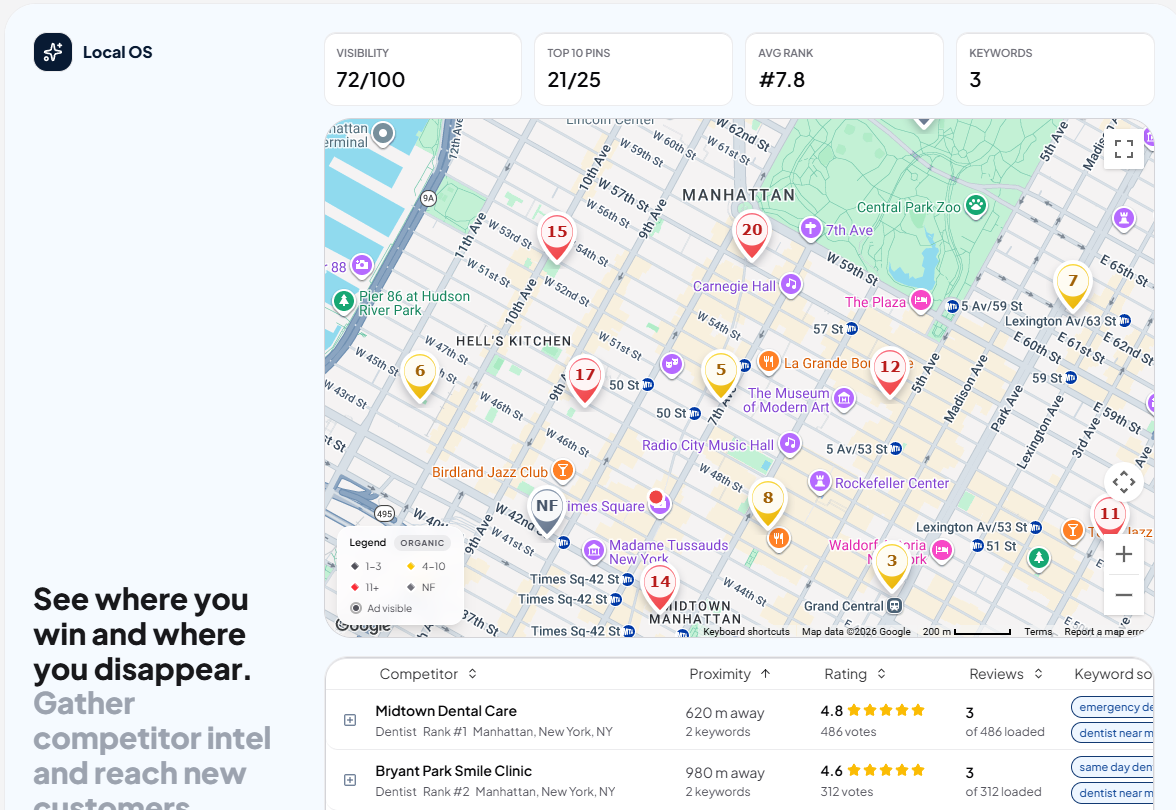The image size is (1176, 810).
Task: Select the rank 14 red map pin
Action: [x=660, y=587]
